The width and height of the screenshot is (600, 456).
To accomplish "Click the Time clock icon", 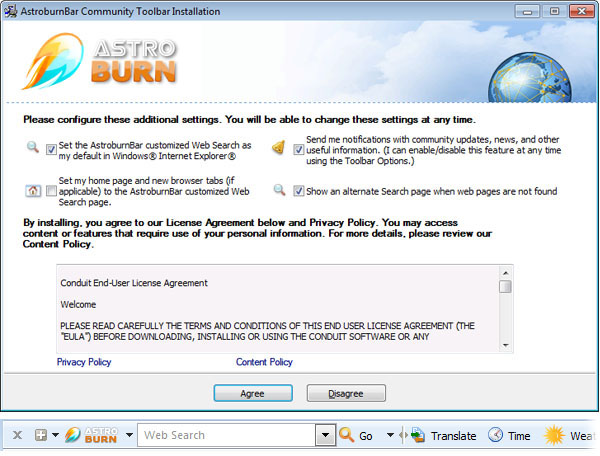I will point(496,435).
